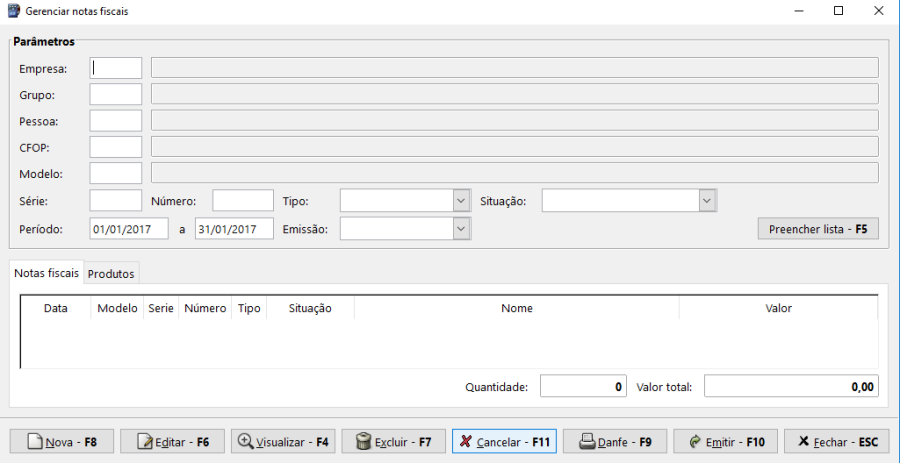Sort by the Data column header
This screenshot has height=463, width=900.
click(56, 308)
